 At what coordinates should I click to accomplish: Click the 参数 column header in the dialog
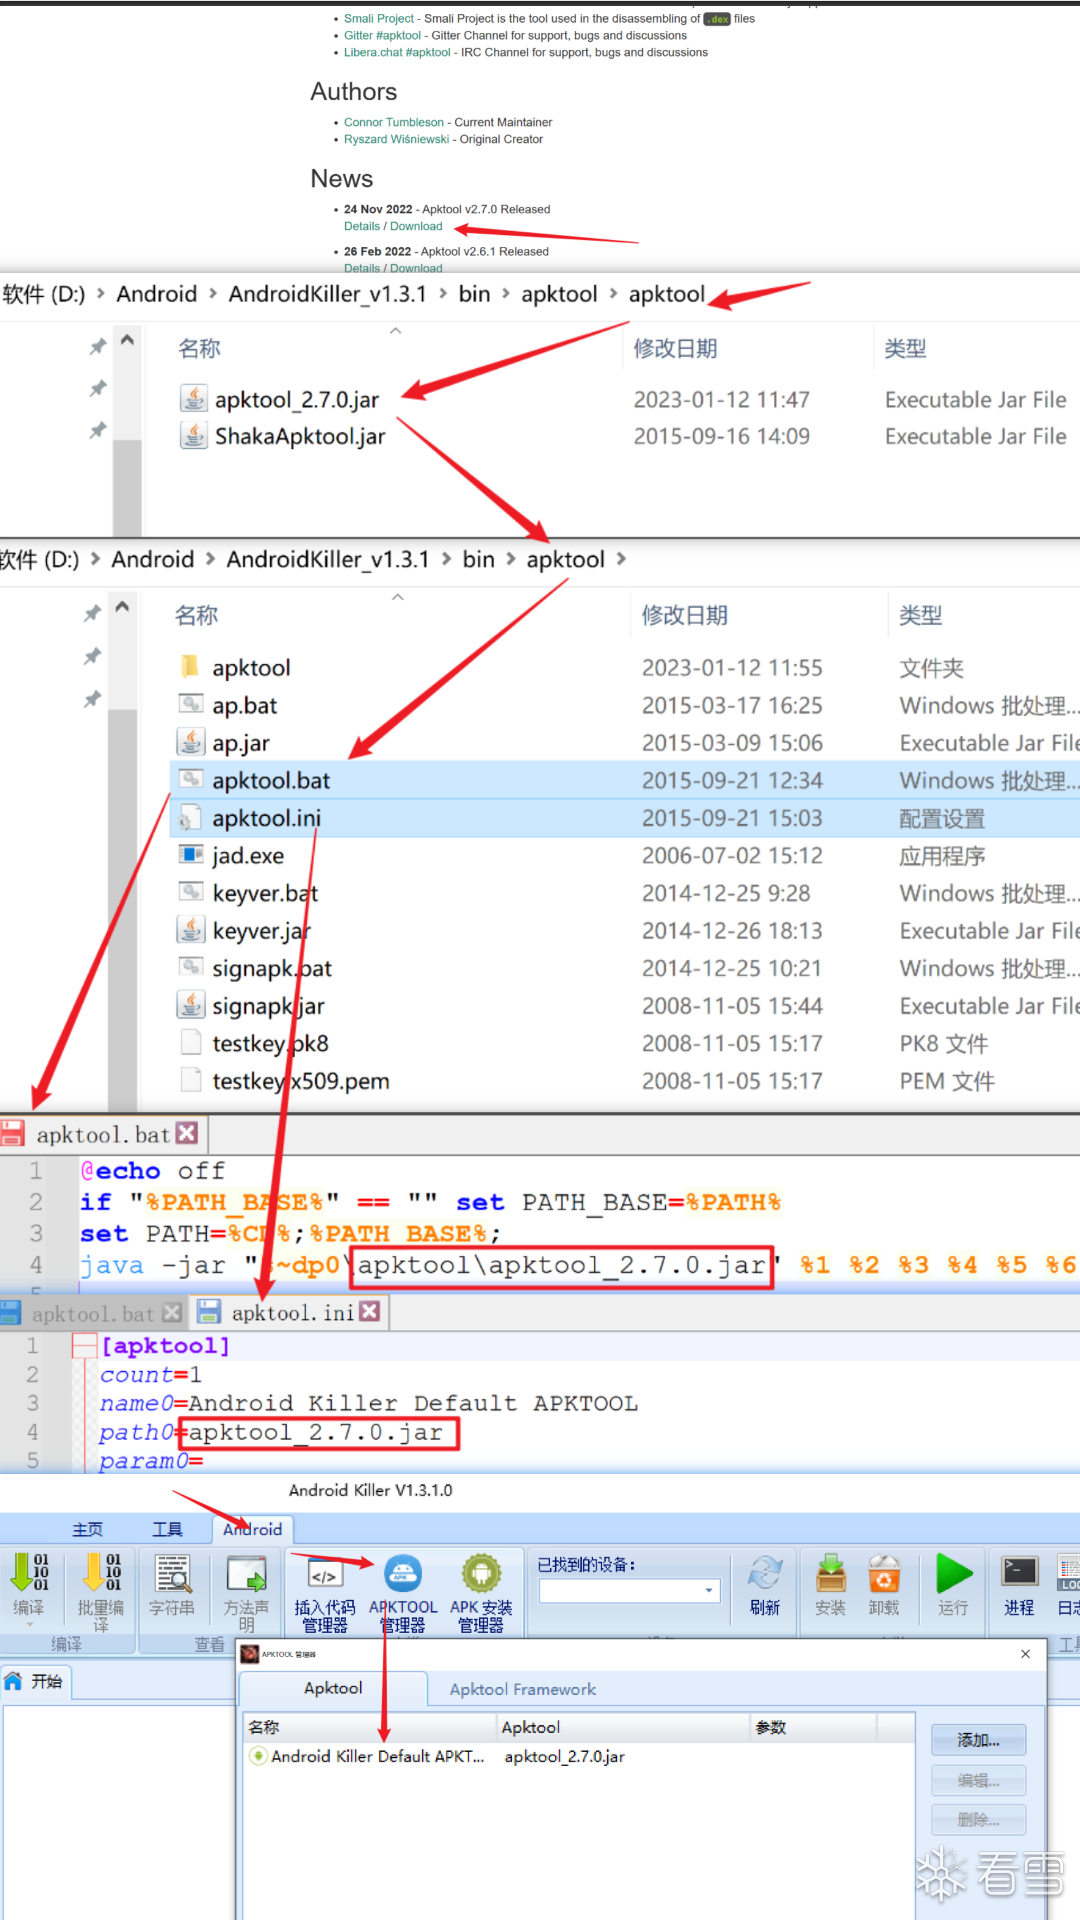click(x=770, y=1727)
